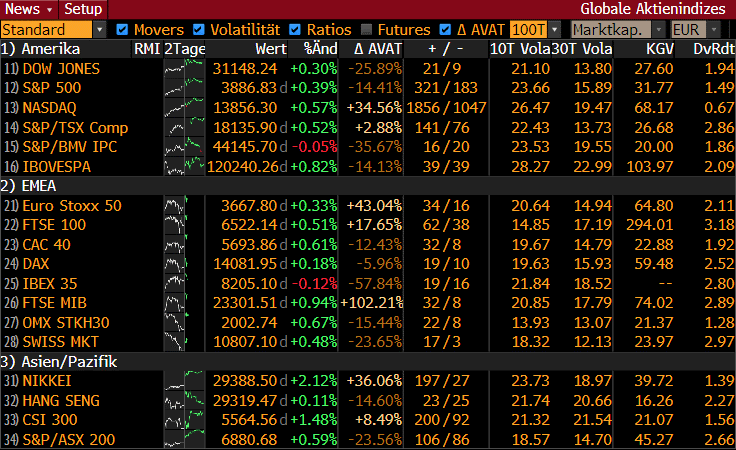Open the CSI 300 index

(x=50, y=419)
